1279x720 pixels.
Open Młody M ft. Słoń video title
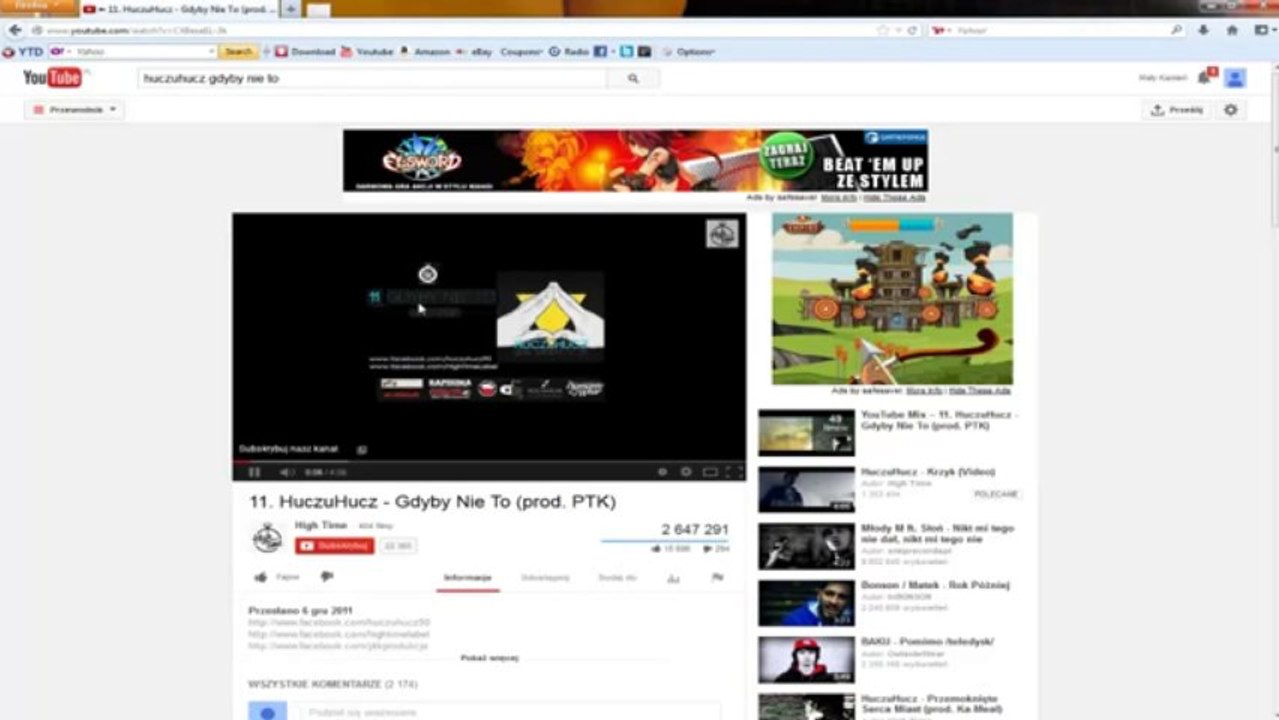(937, 533)
